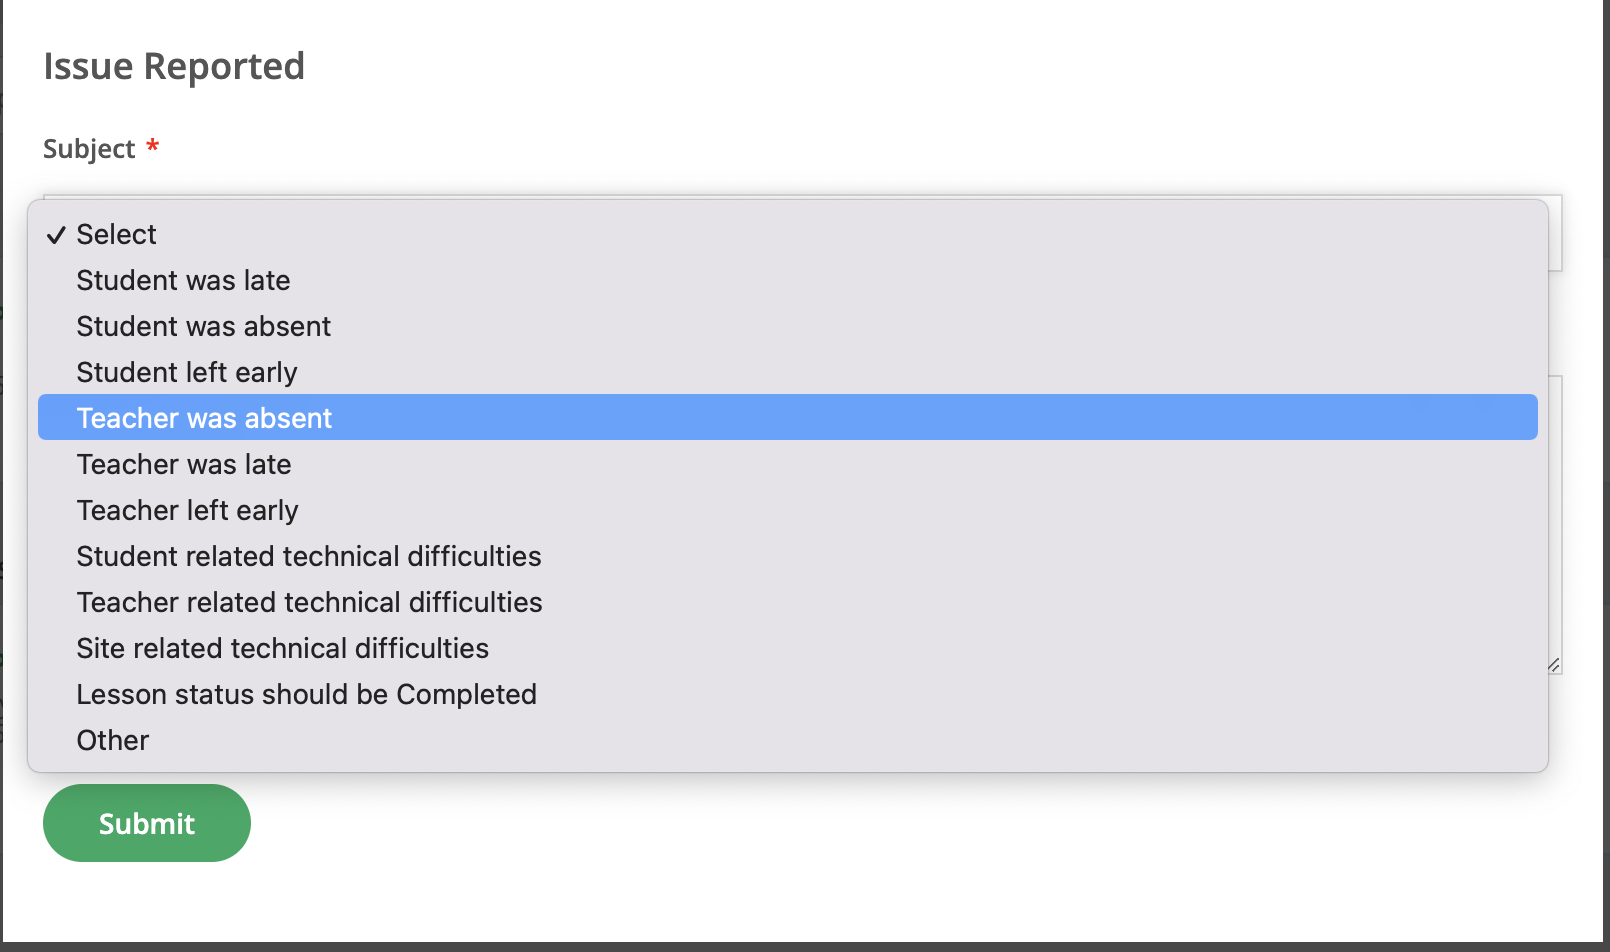Click the "Issue Reported" heading
The height and width of the screenshot is (952, 1610).
(x=174, y=67)
